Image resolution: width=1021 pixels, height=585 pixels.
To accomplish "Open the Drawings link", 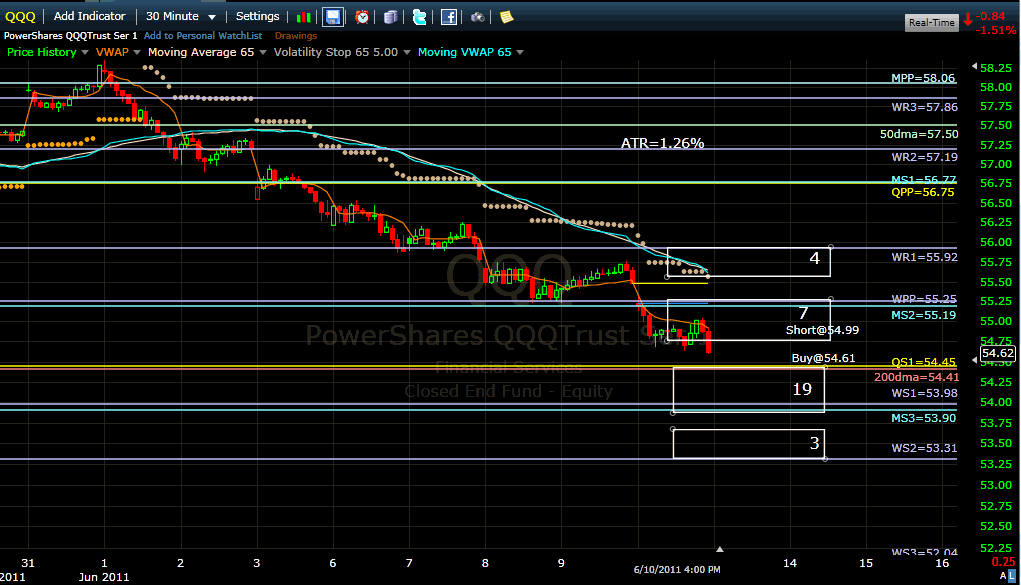I will (296, 36).
